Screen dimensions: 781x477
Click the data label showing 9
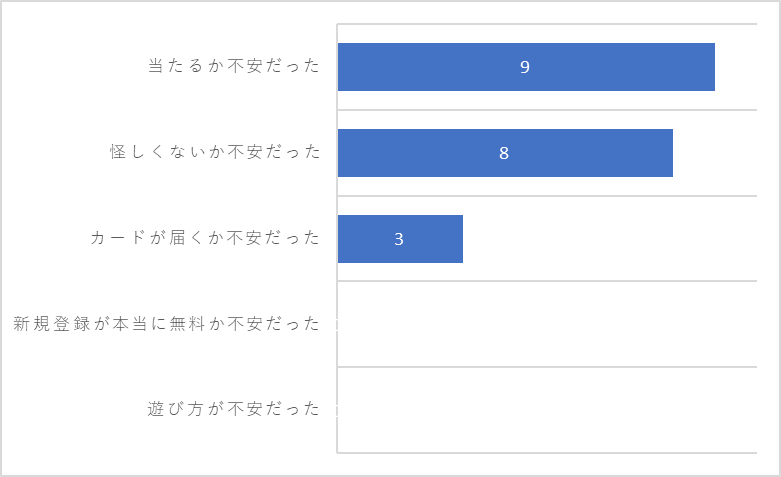point(524,67)
